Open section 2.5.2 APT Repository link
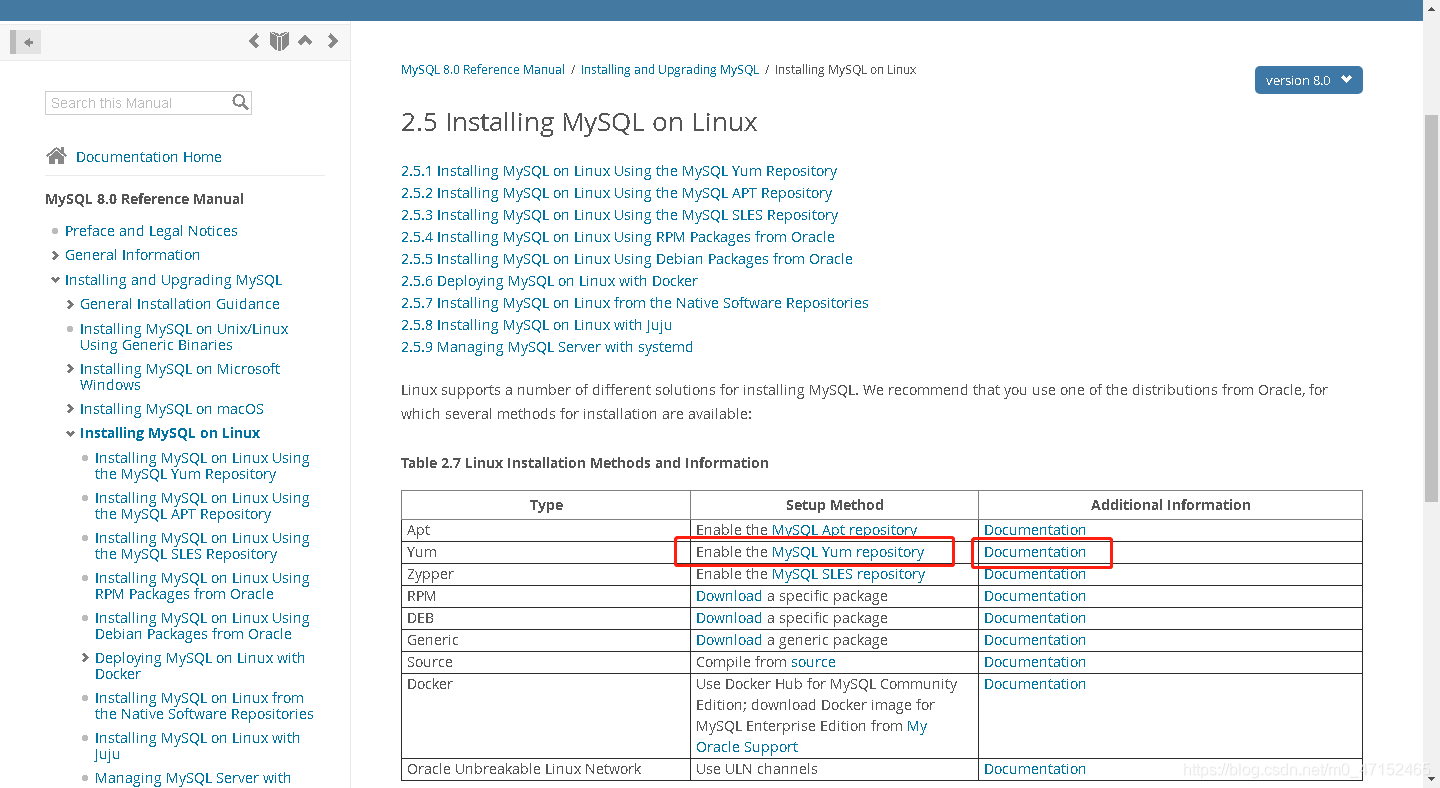This screenshot has height=788, width=1440. point(616,193)
